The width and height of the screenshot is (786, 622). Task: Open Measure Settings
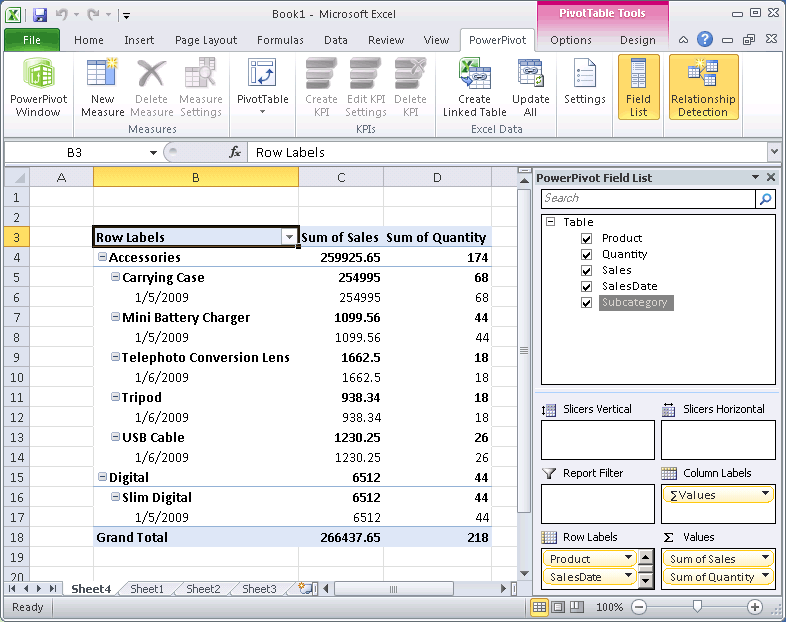(x=201, y=88)
